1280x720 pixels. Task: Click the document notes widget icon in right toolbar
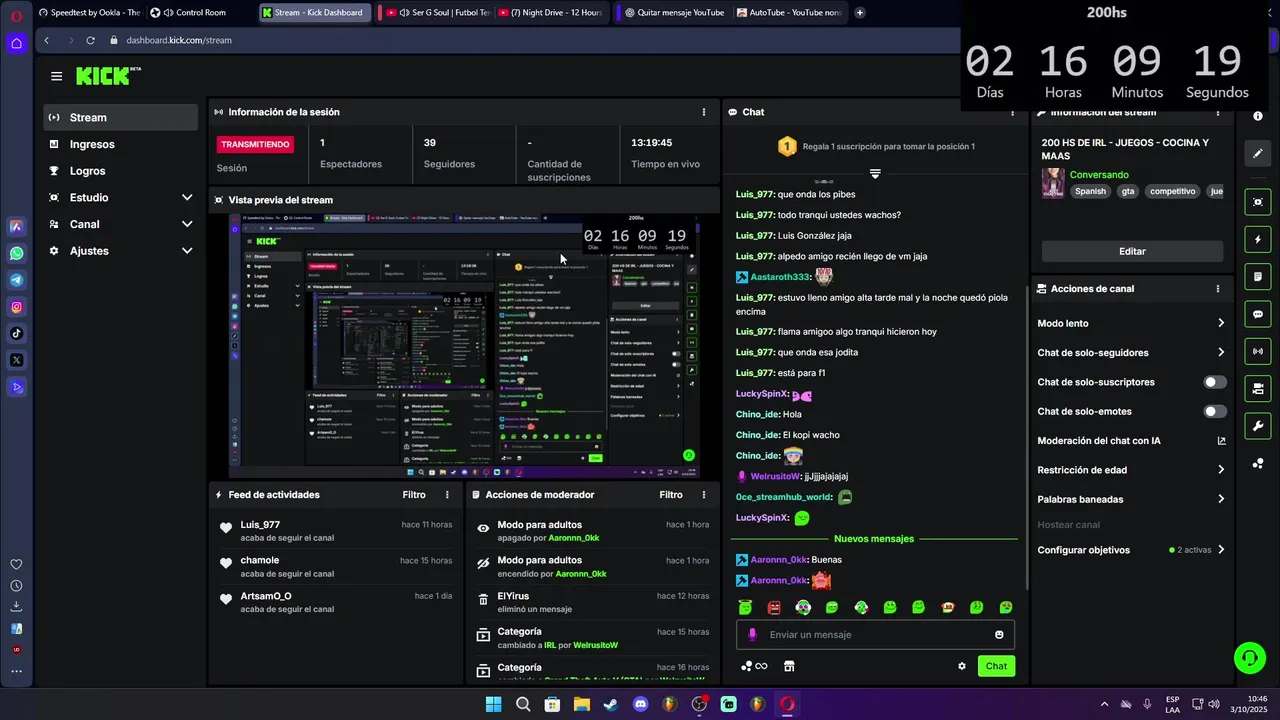pos(1257,277)
